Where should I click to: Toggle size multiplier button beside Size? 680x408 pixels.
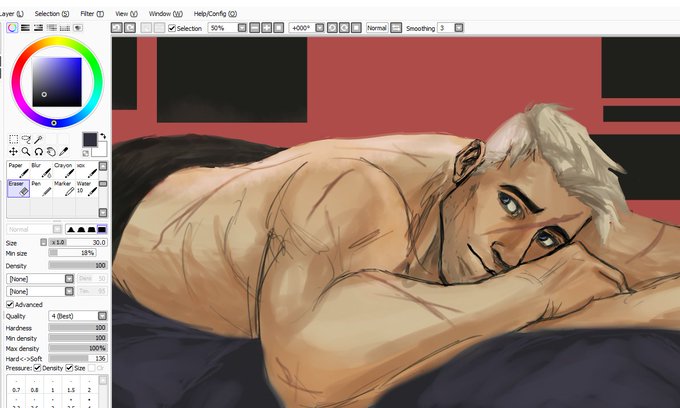point(43,242)
